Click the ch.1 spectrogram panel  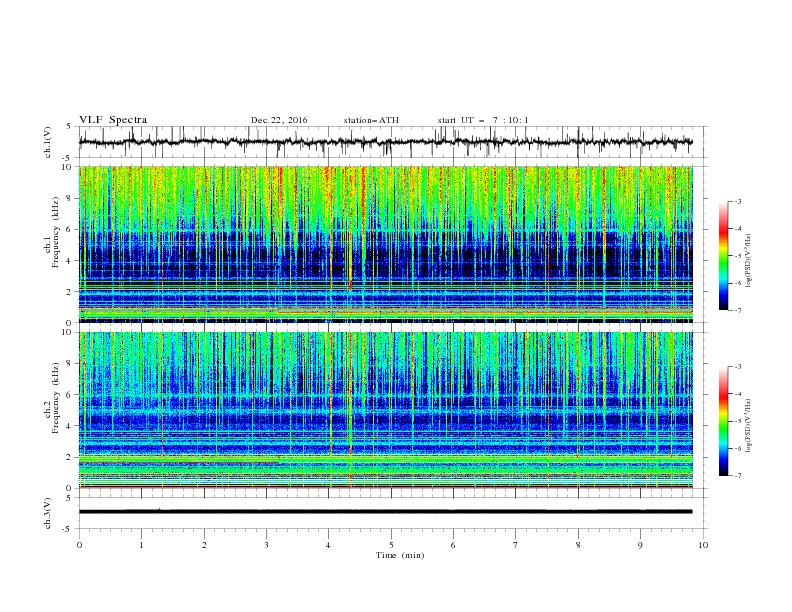pos(386,244)
